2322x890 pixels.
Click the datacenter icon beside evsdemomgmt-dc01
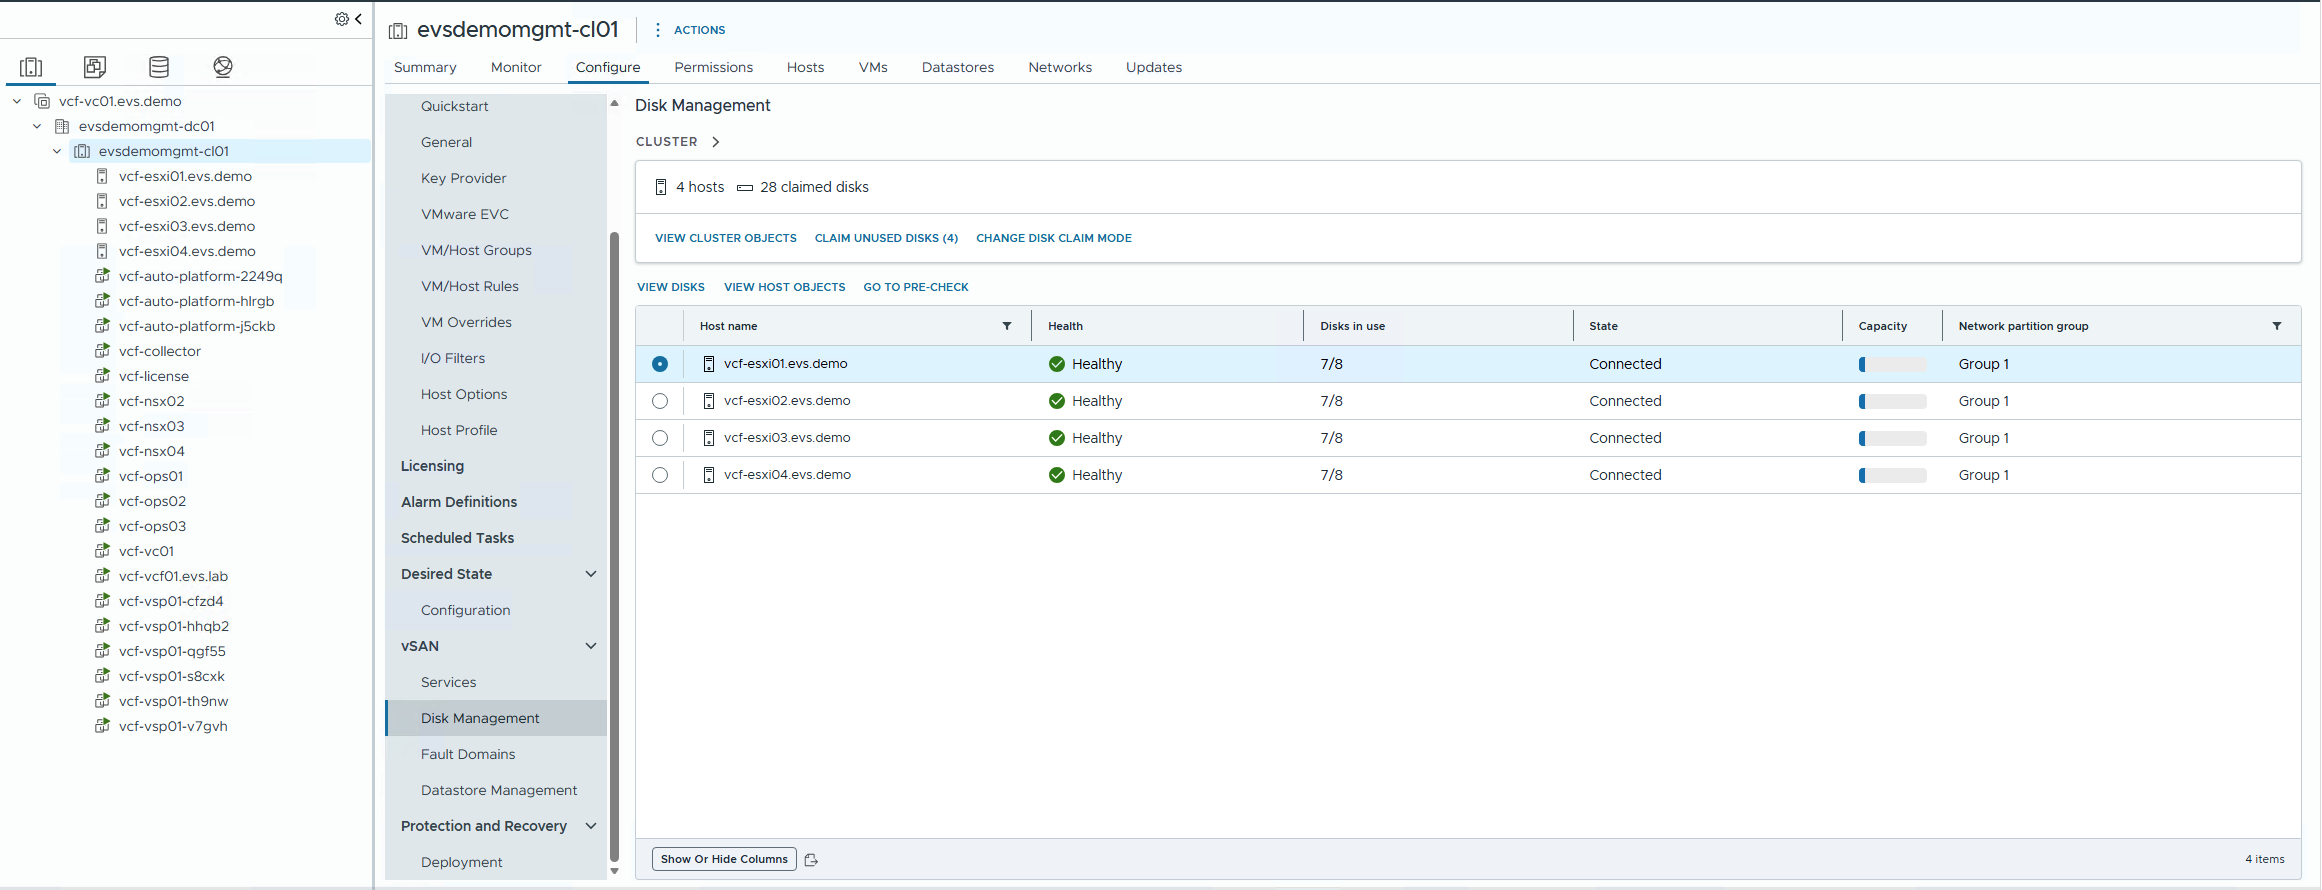[62, 126]
